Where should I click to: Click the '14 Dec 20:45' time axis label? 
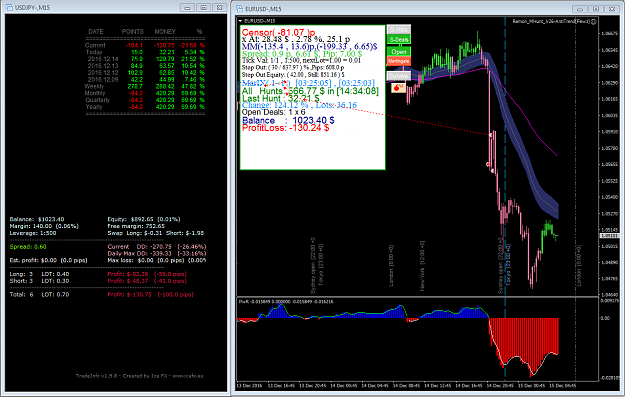pyautogui.click(x=499, y=386)
